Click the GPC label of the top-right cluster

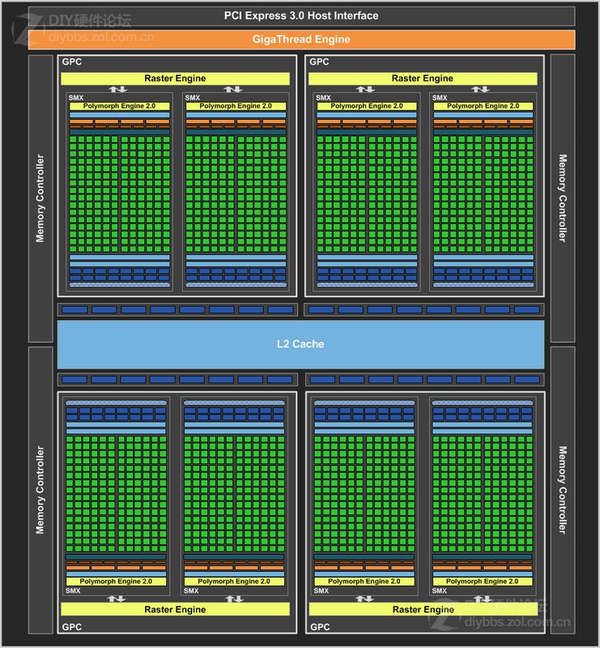[319, 62]
